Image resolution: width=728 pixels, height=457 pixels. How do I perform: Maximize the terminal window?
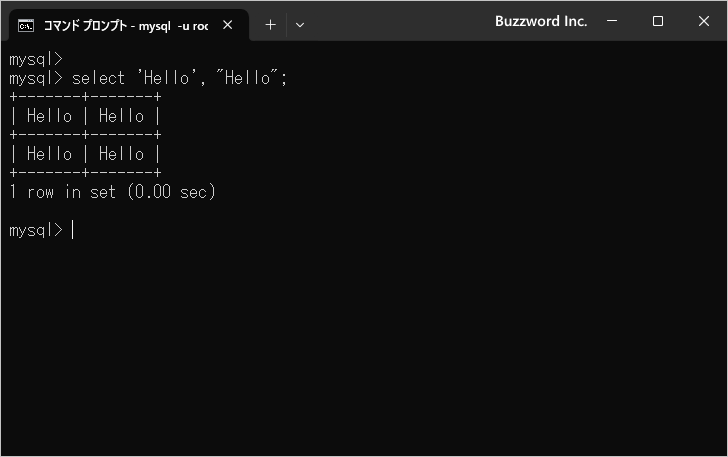point(657,21)
